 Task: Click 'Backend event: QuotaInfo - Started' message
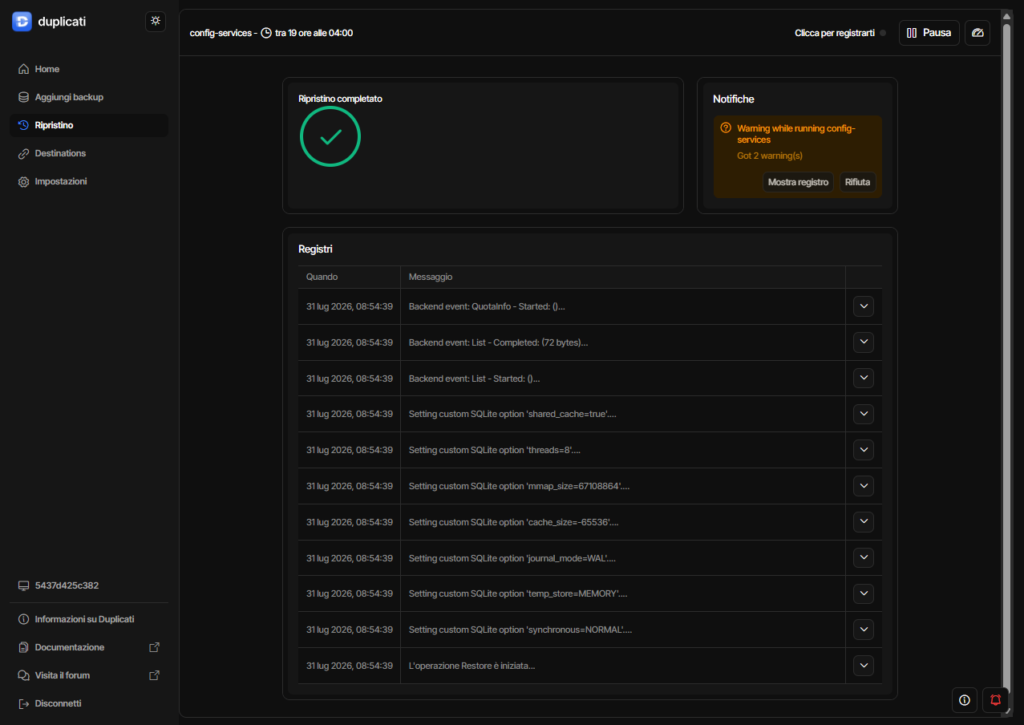tap(487, 306)
